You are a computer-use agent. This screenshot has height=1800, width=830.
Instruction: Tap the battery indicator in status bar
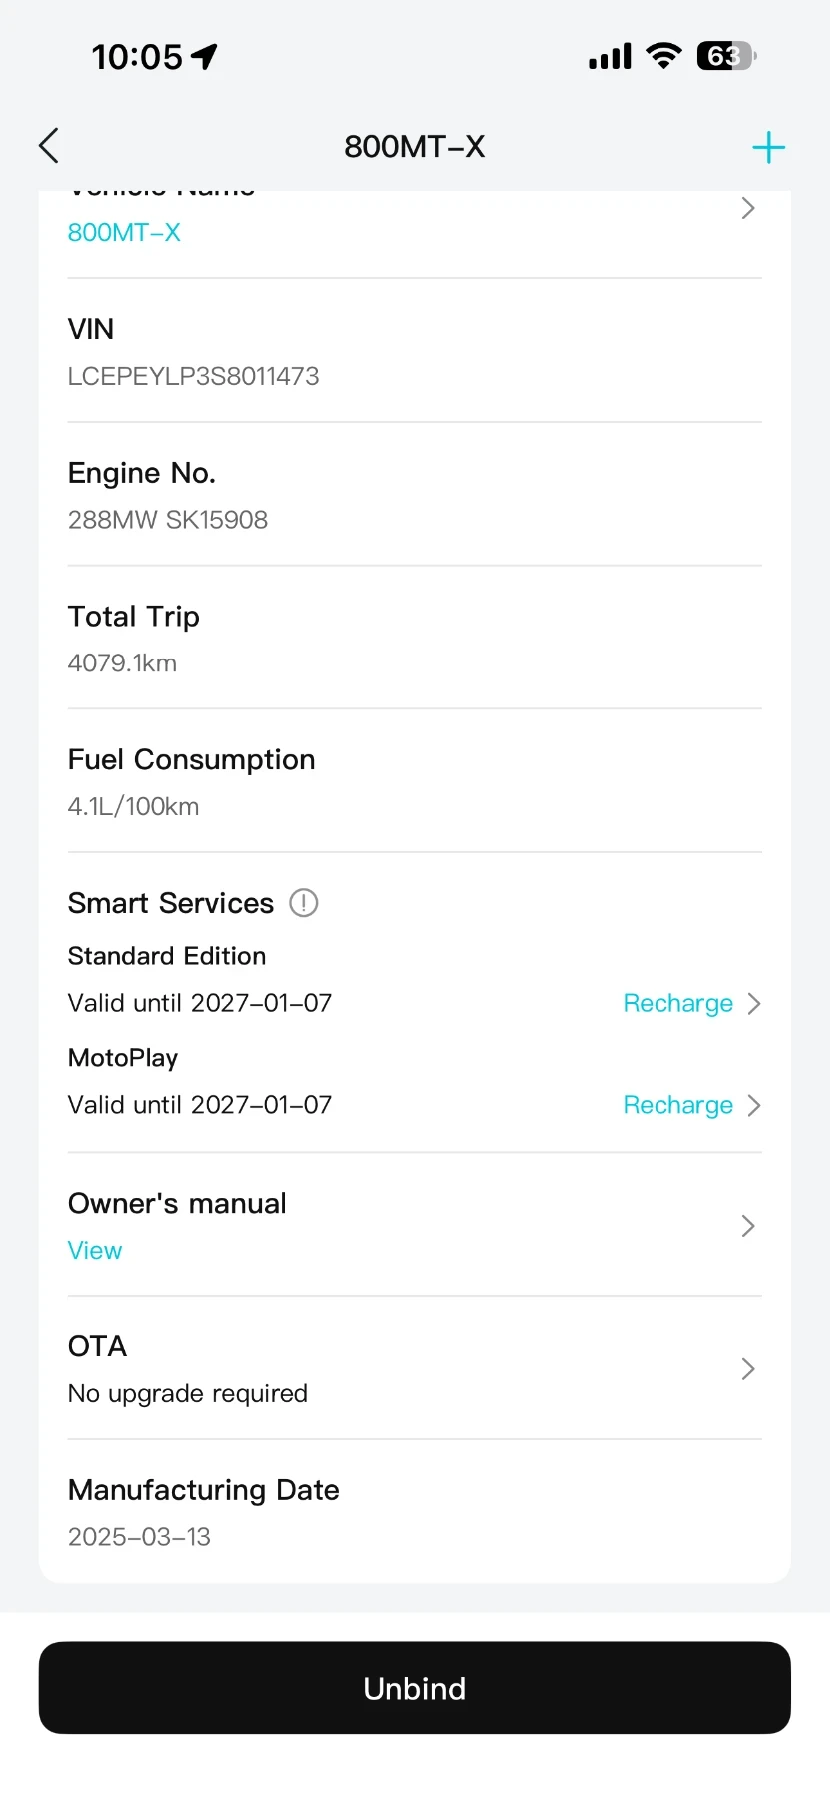[x=726, y=56]
